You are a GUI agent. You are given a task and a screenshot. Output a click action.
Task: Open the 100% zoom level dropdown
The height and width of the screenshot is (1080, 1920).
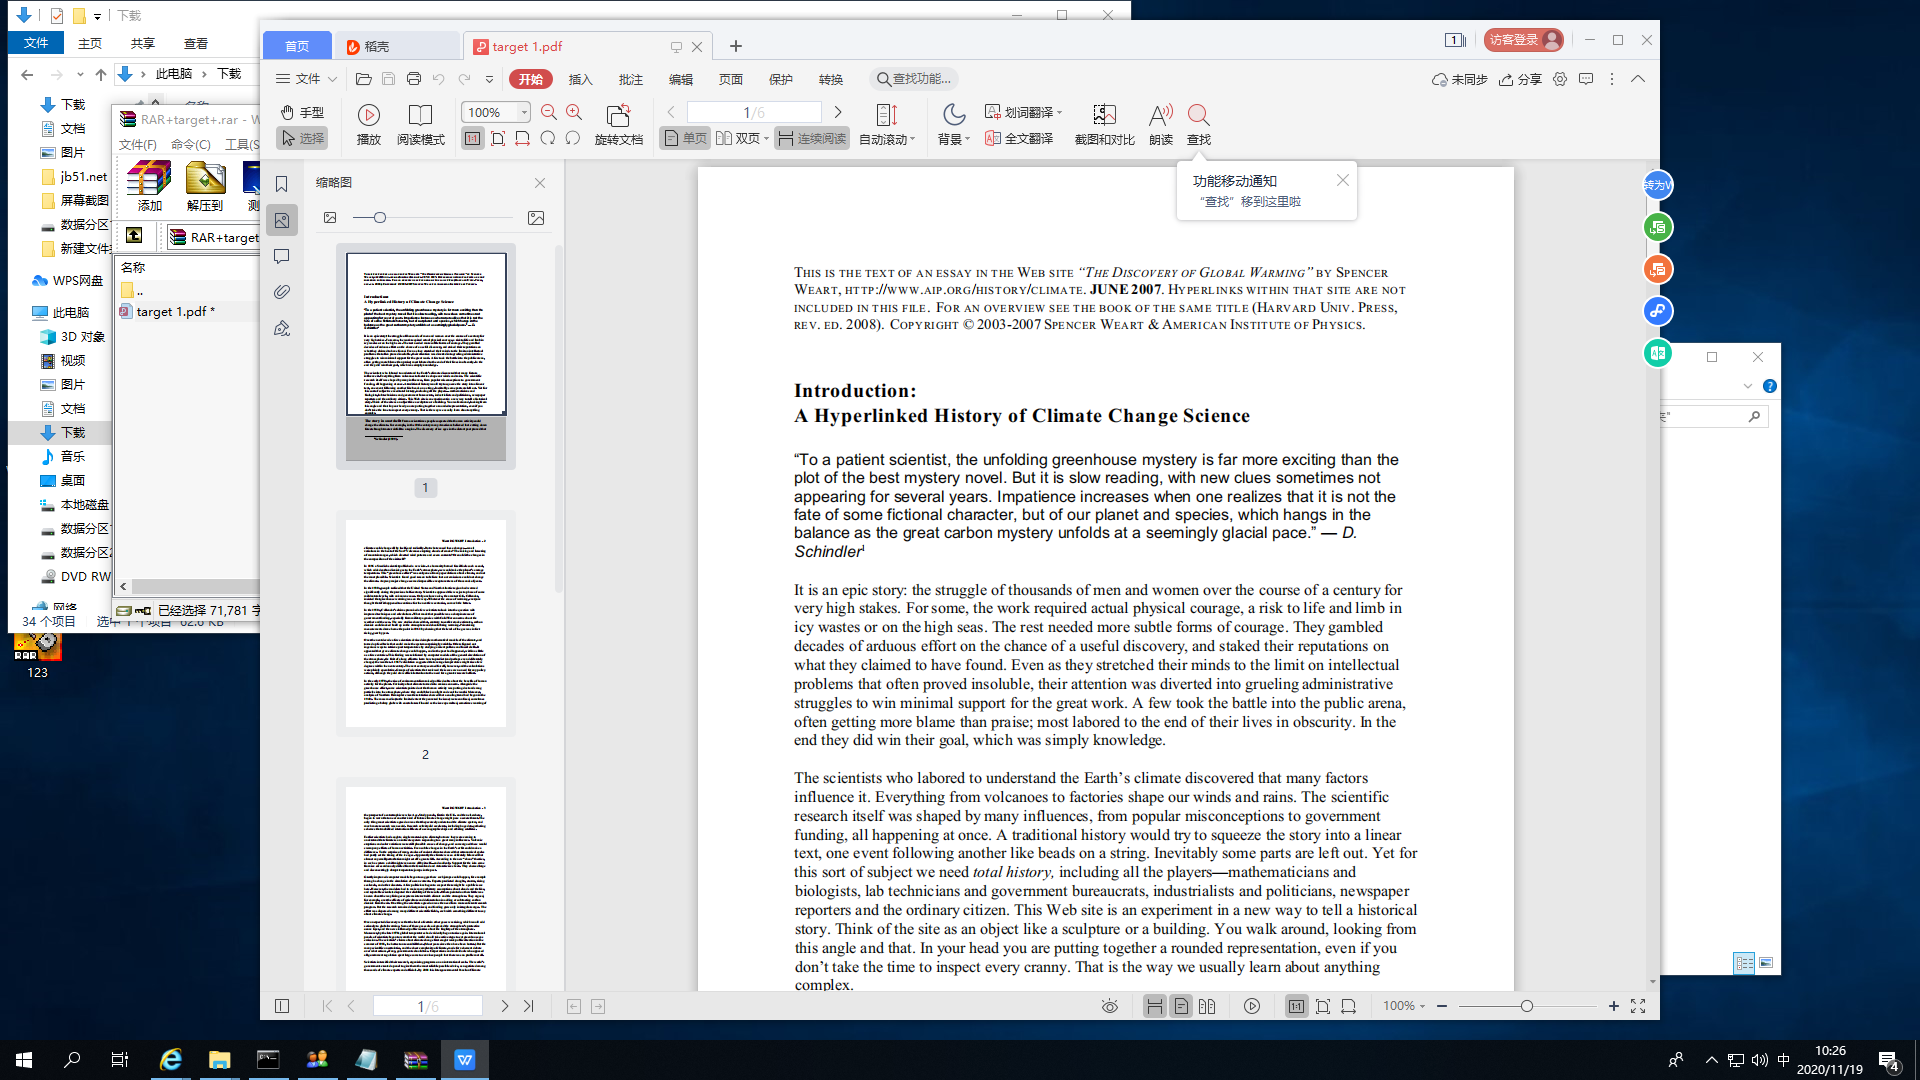click(x=523, y=113)
